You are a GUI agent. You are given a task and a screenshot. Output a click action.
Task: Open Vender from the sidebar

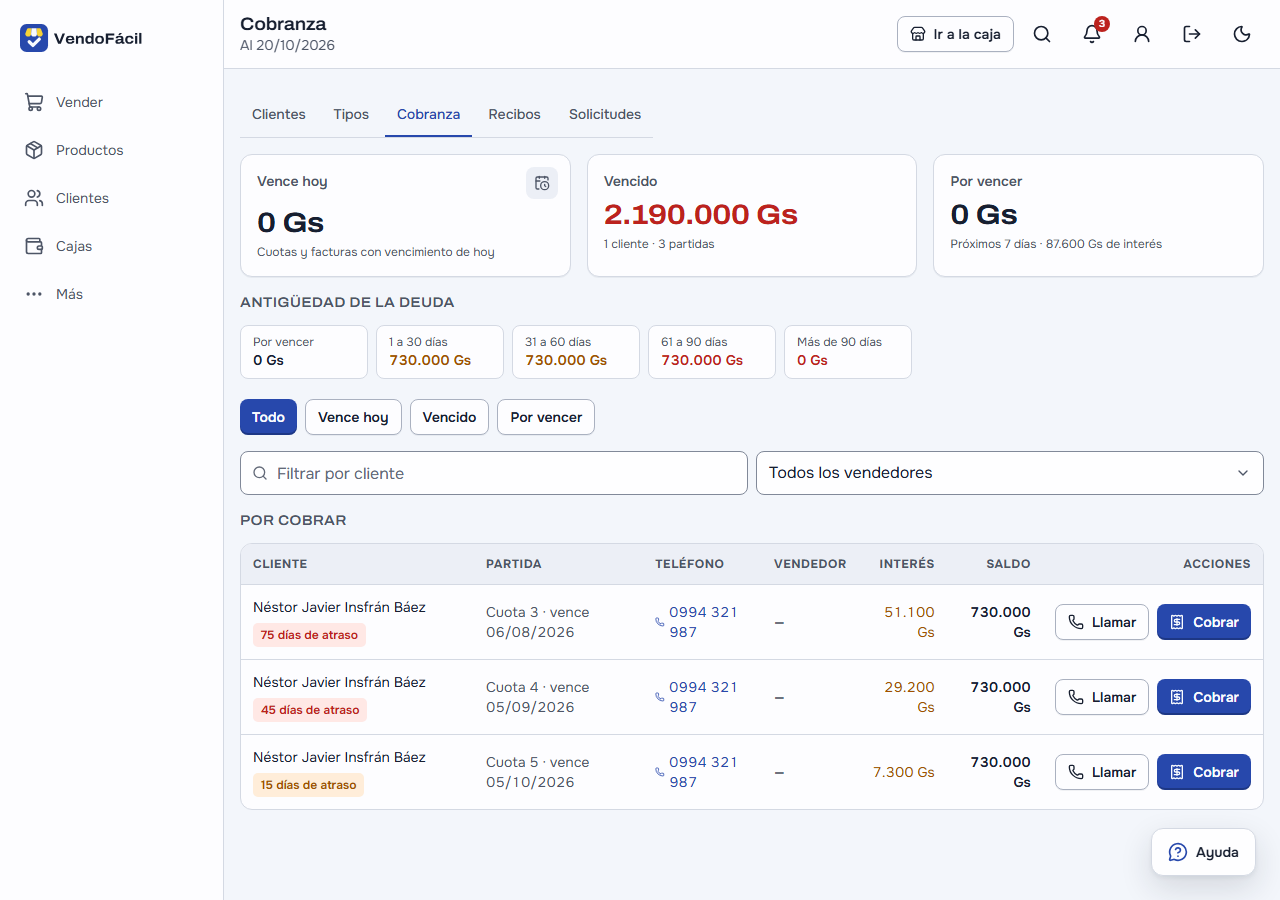click(x=111, y=102)
